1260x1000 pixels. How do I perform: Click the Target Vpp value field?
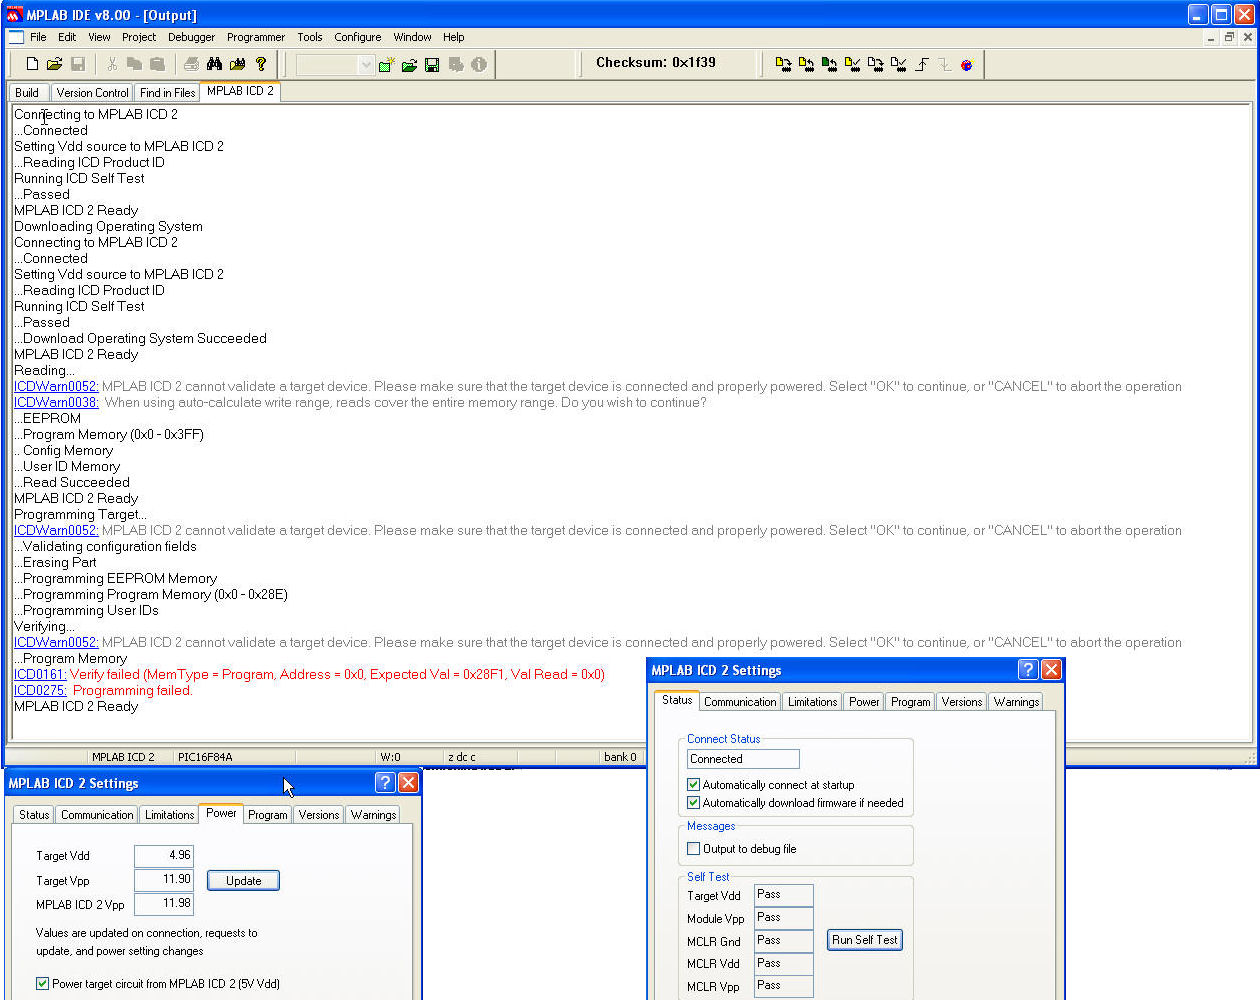pyautogui.click(x=163, y=880)
